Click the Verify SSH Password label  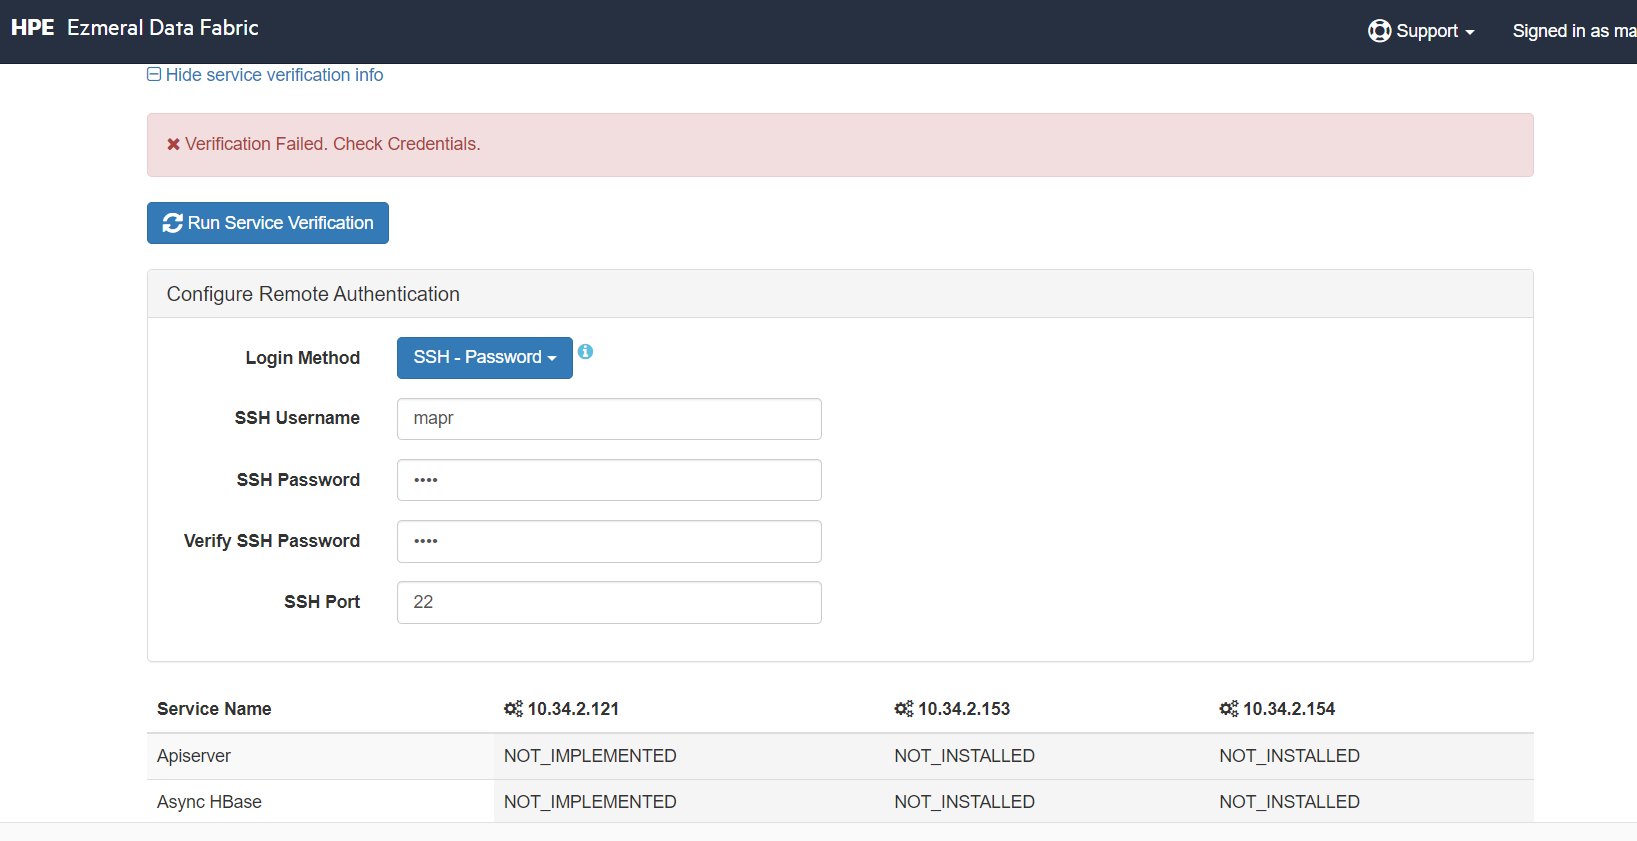(272, 541)
